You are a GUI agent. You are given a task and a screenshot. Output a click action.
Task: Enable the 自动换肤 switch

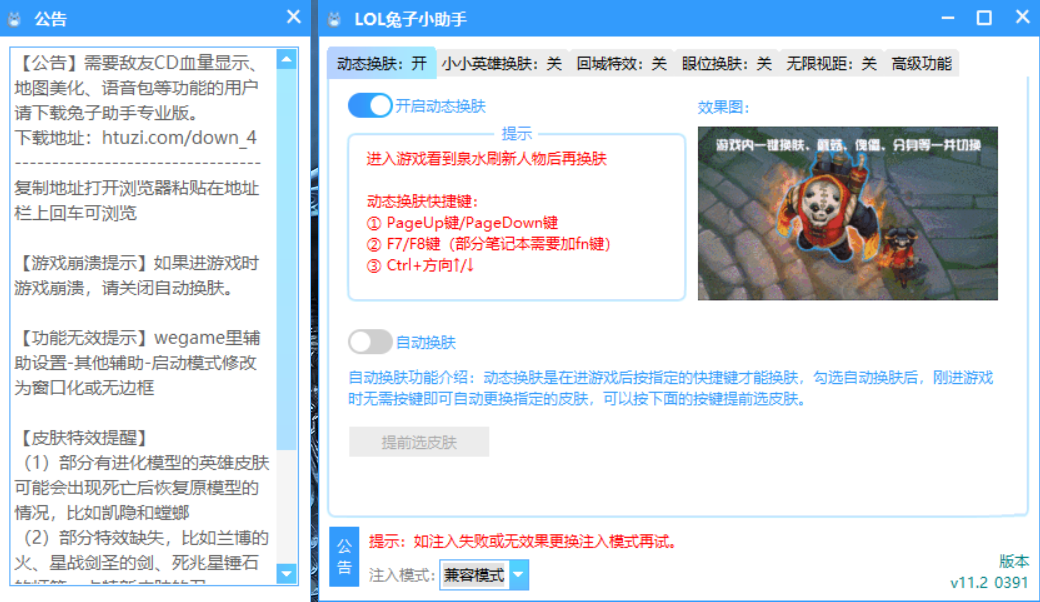coord(371,342)
